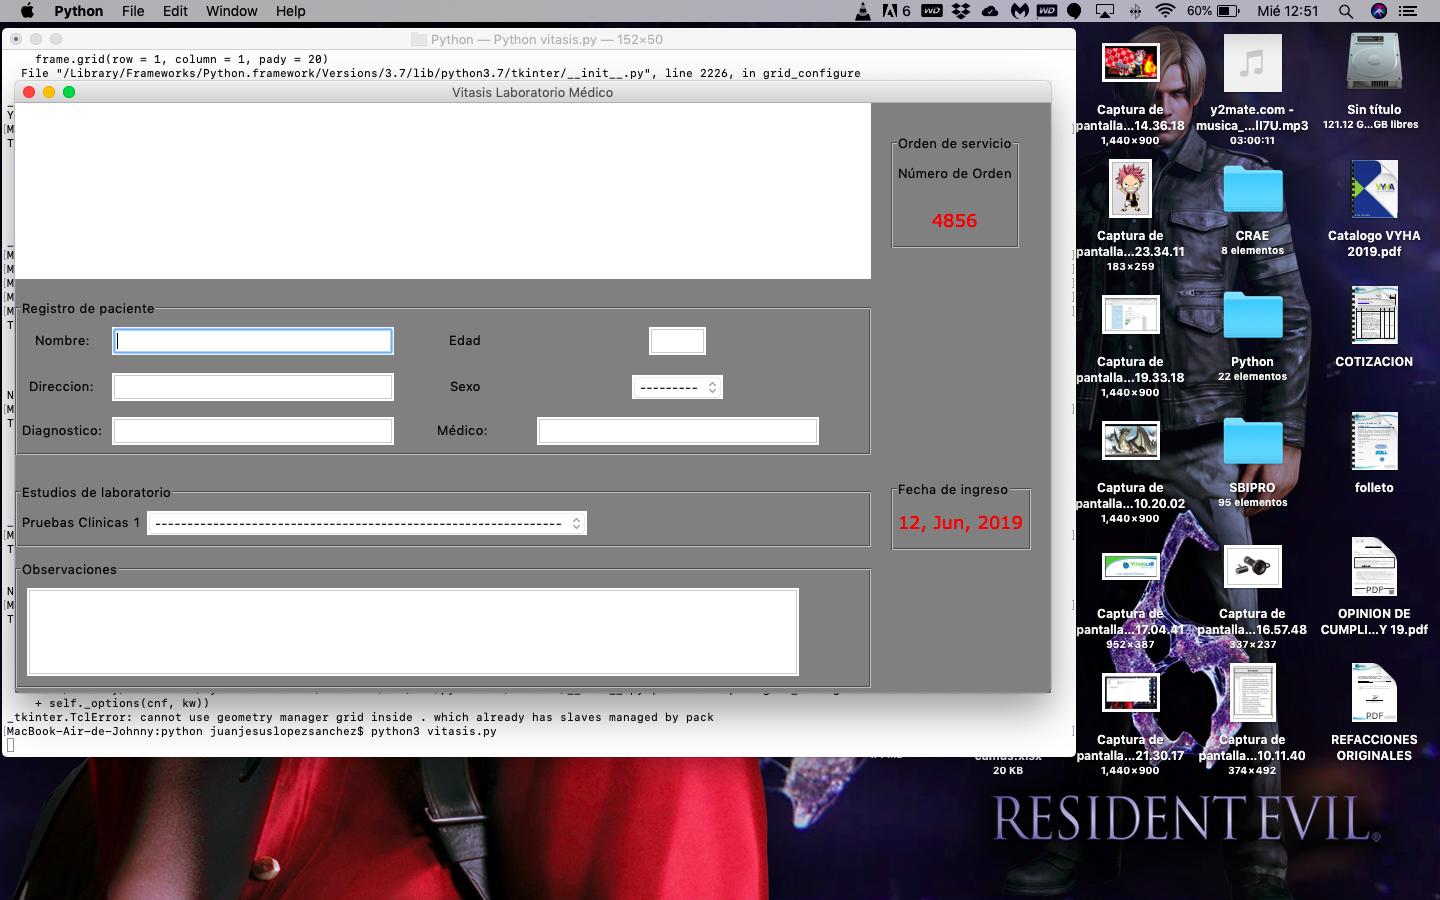Image resolution: width=1440 pixels, height=900 pixels.
Task: Click the white canvas area above Registro de paciente
Action: [443, 190]
